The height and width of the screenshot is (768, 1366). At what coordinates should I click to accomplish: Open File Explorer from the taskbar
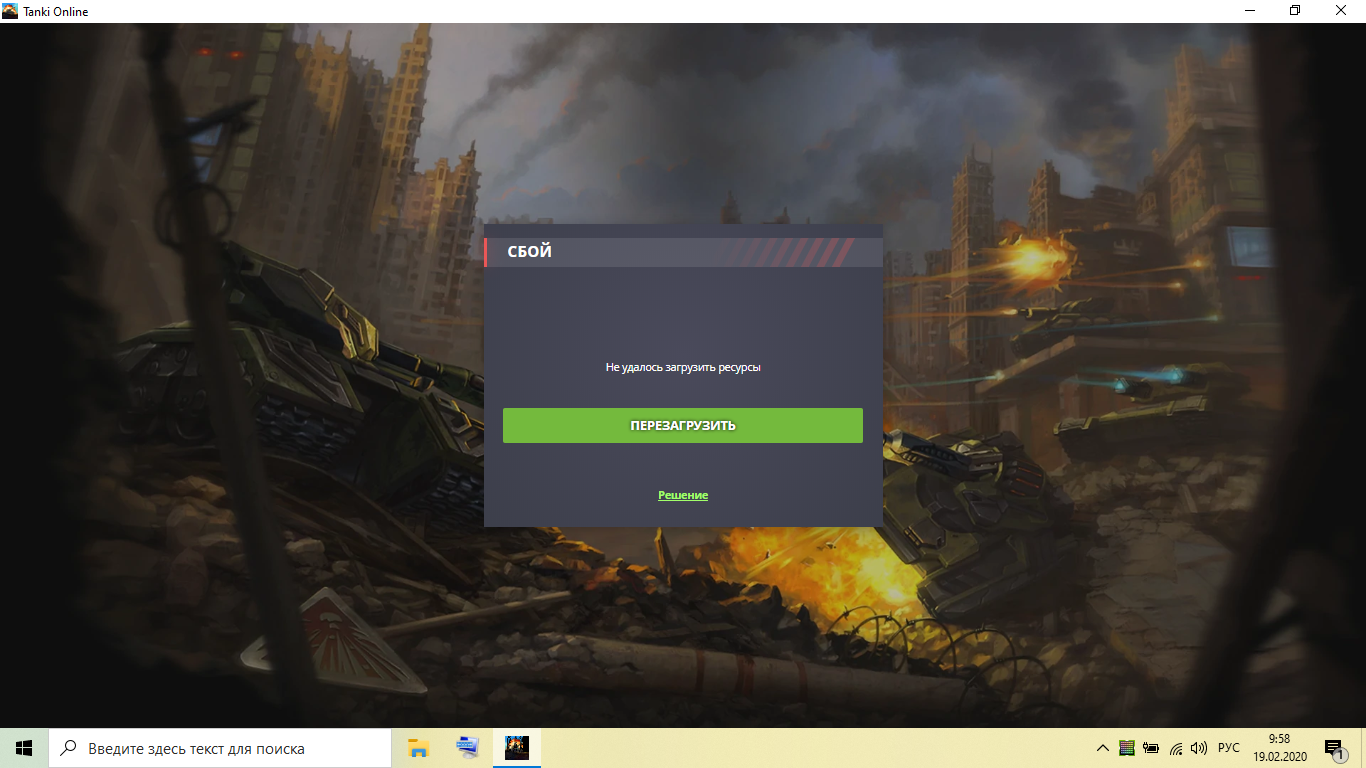[418, 748]
